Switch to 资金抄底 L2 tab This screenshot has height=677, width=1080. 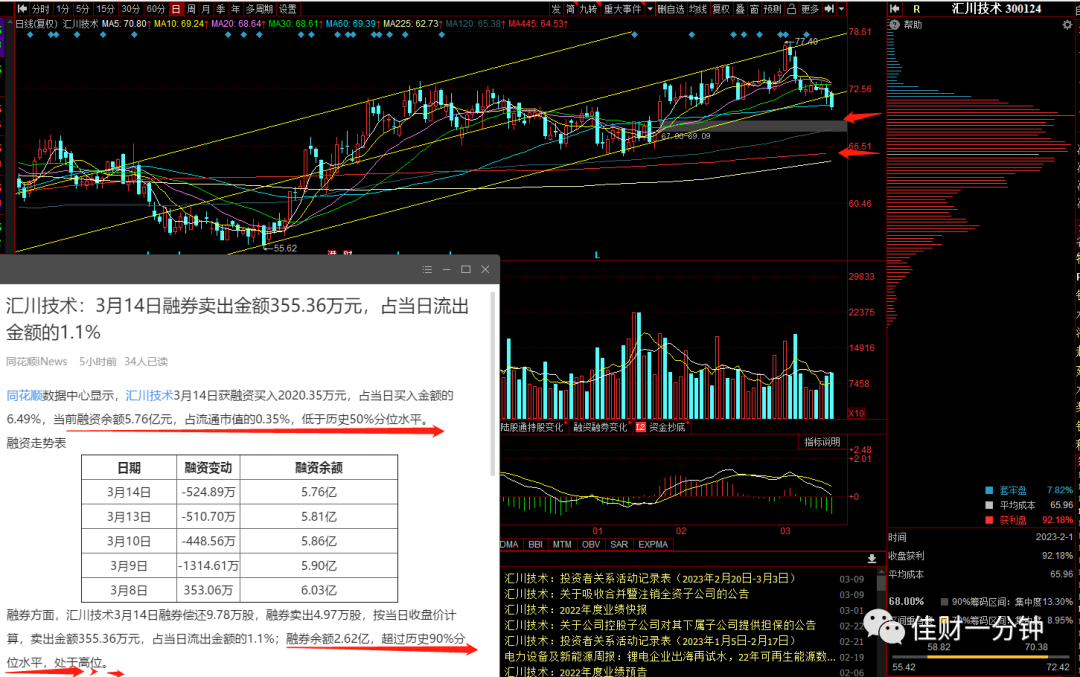[661, 427]
